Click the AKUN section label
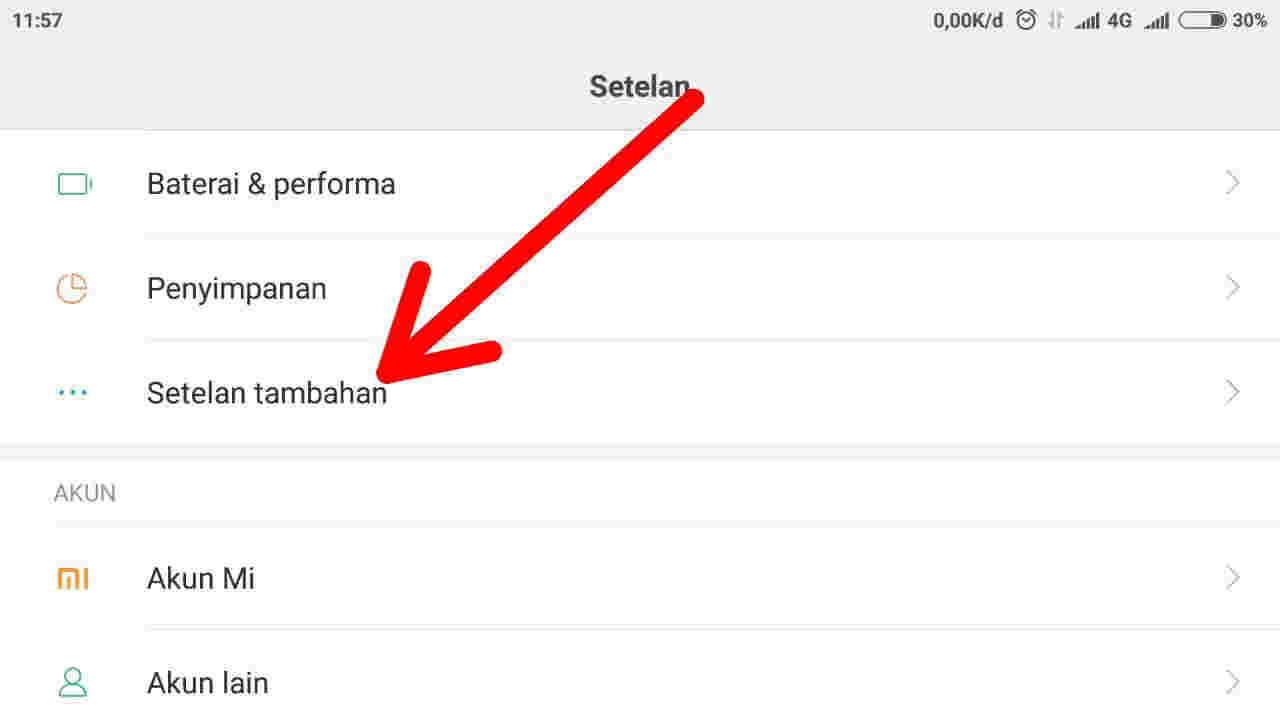 coord(84,492)
